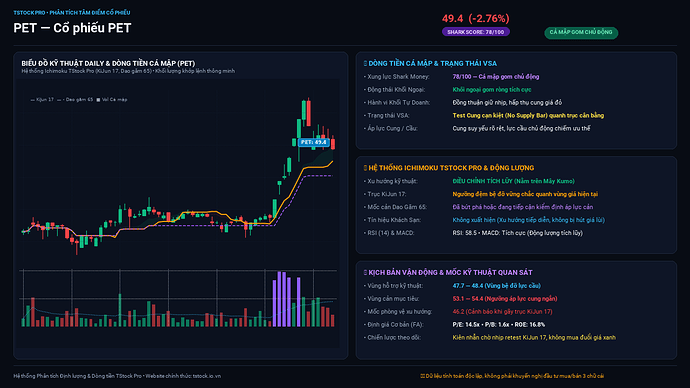Image resolution: width=690 pixels, height=388 pixels.
Task: Click the Vol Cá mập legend entry
Action: [112, 99]
